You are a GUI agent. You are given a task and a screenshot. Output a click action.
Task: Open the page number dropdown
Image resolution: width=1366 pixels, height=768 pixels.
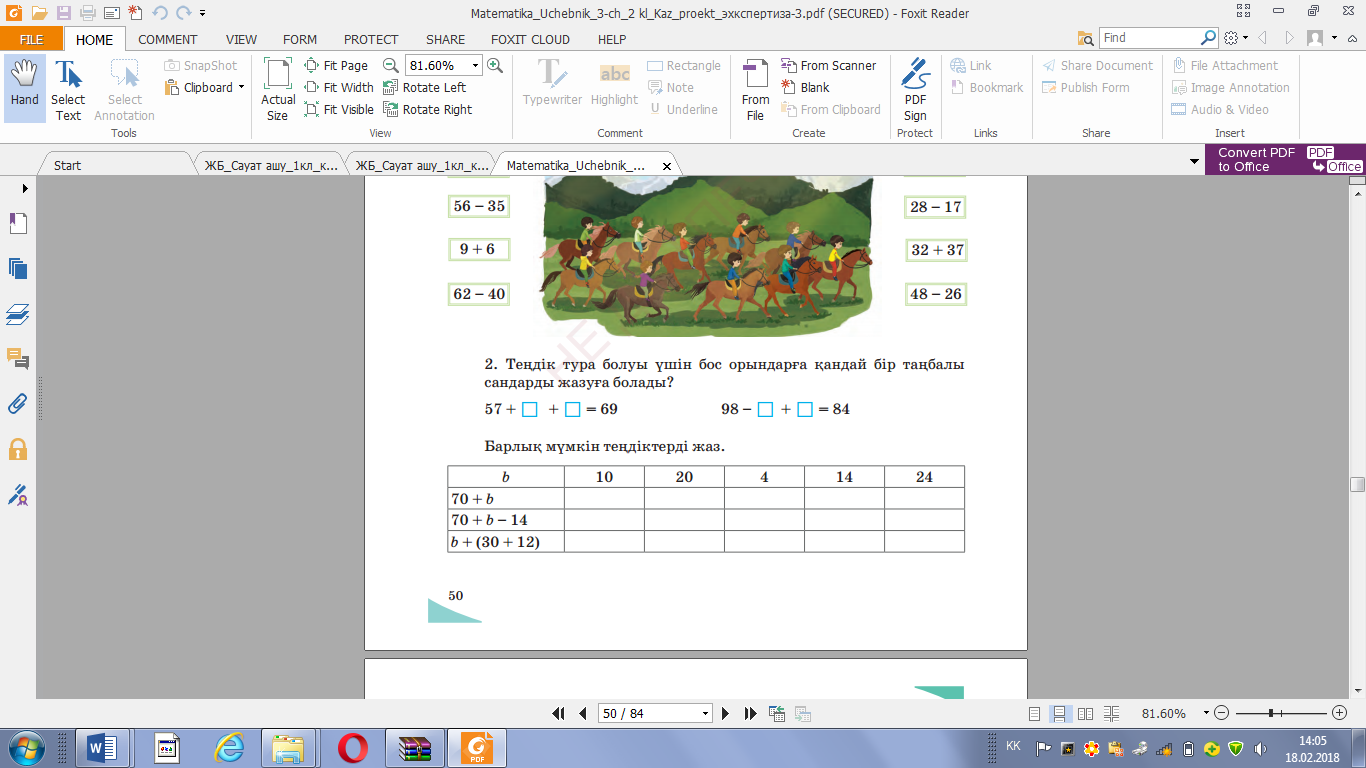click(x=706, y=714)
